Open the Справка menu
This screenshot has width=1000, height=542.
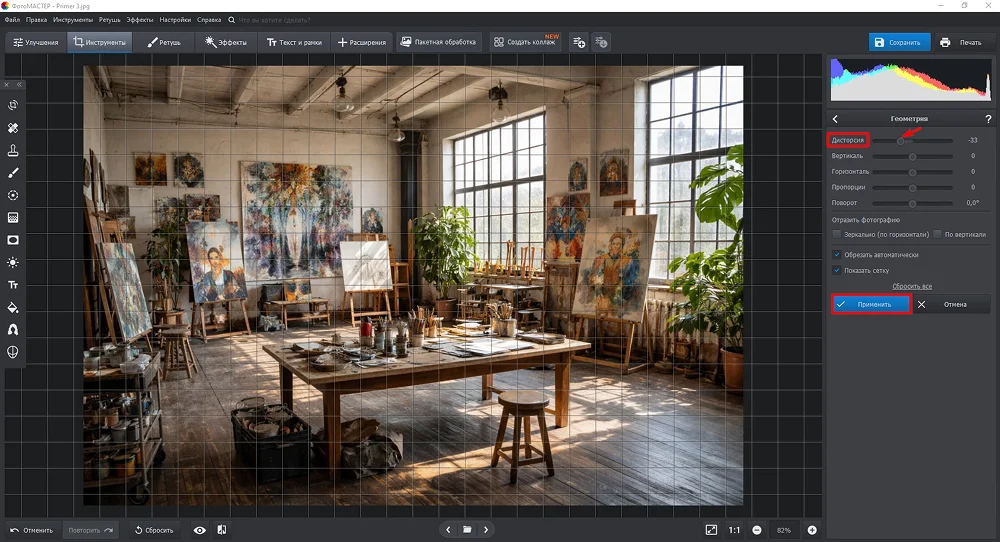(209, 20)
